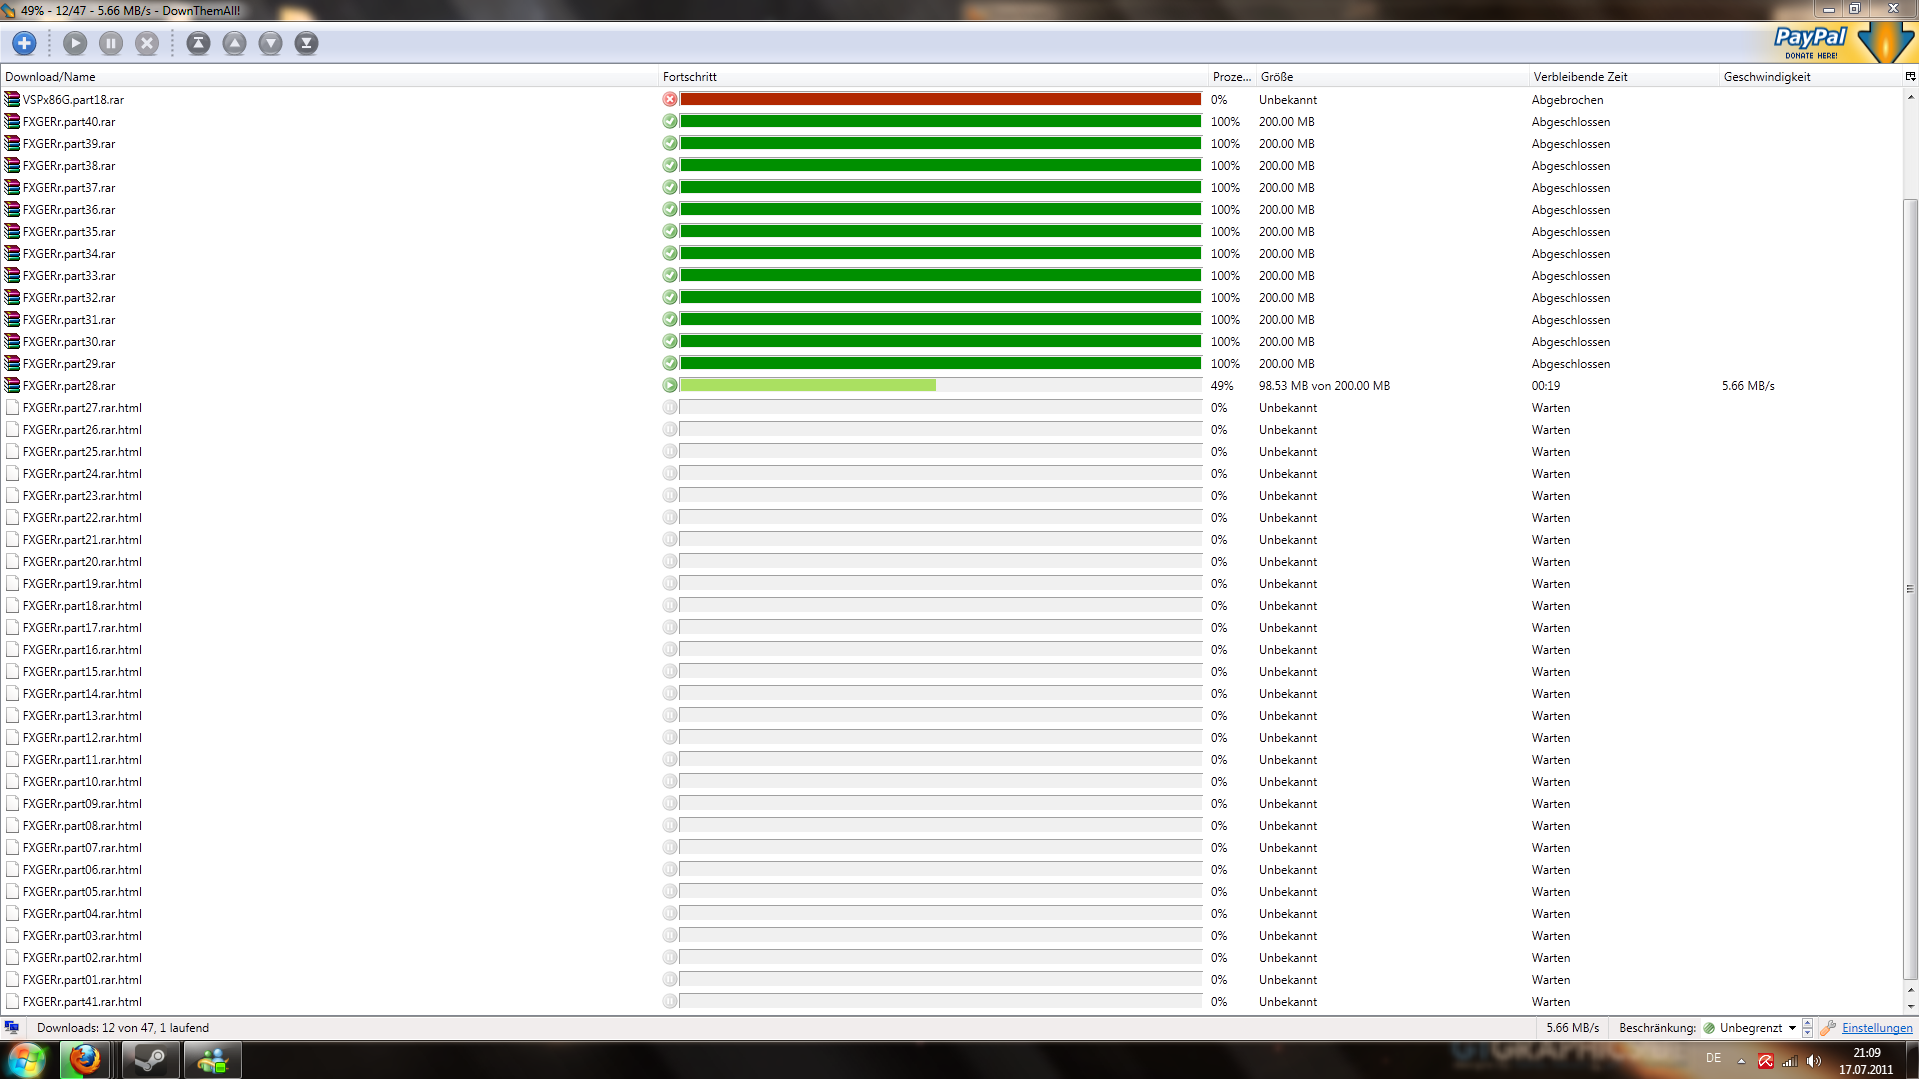Select queued item FXGERr.part16.rar.html
Viewport: 1919px width, 1079px height.
pos(951,649)
